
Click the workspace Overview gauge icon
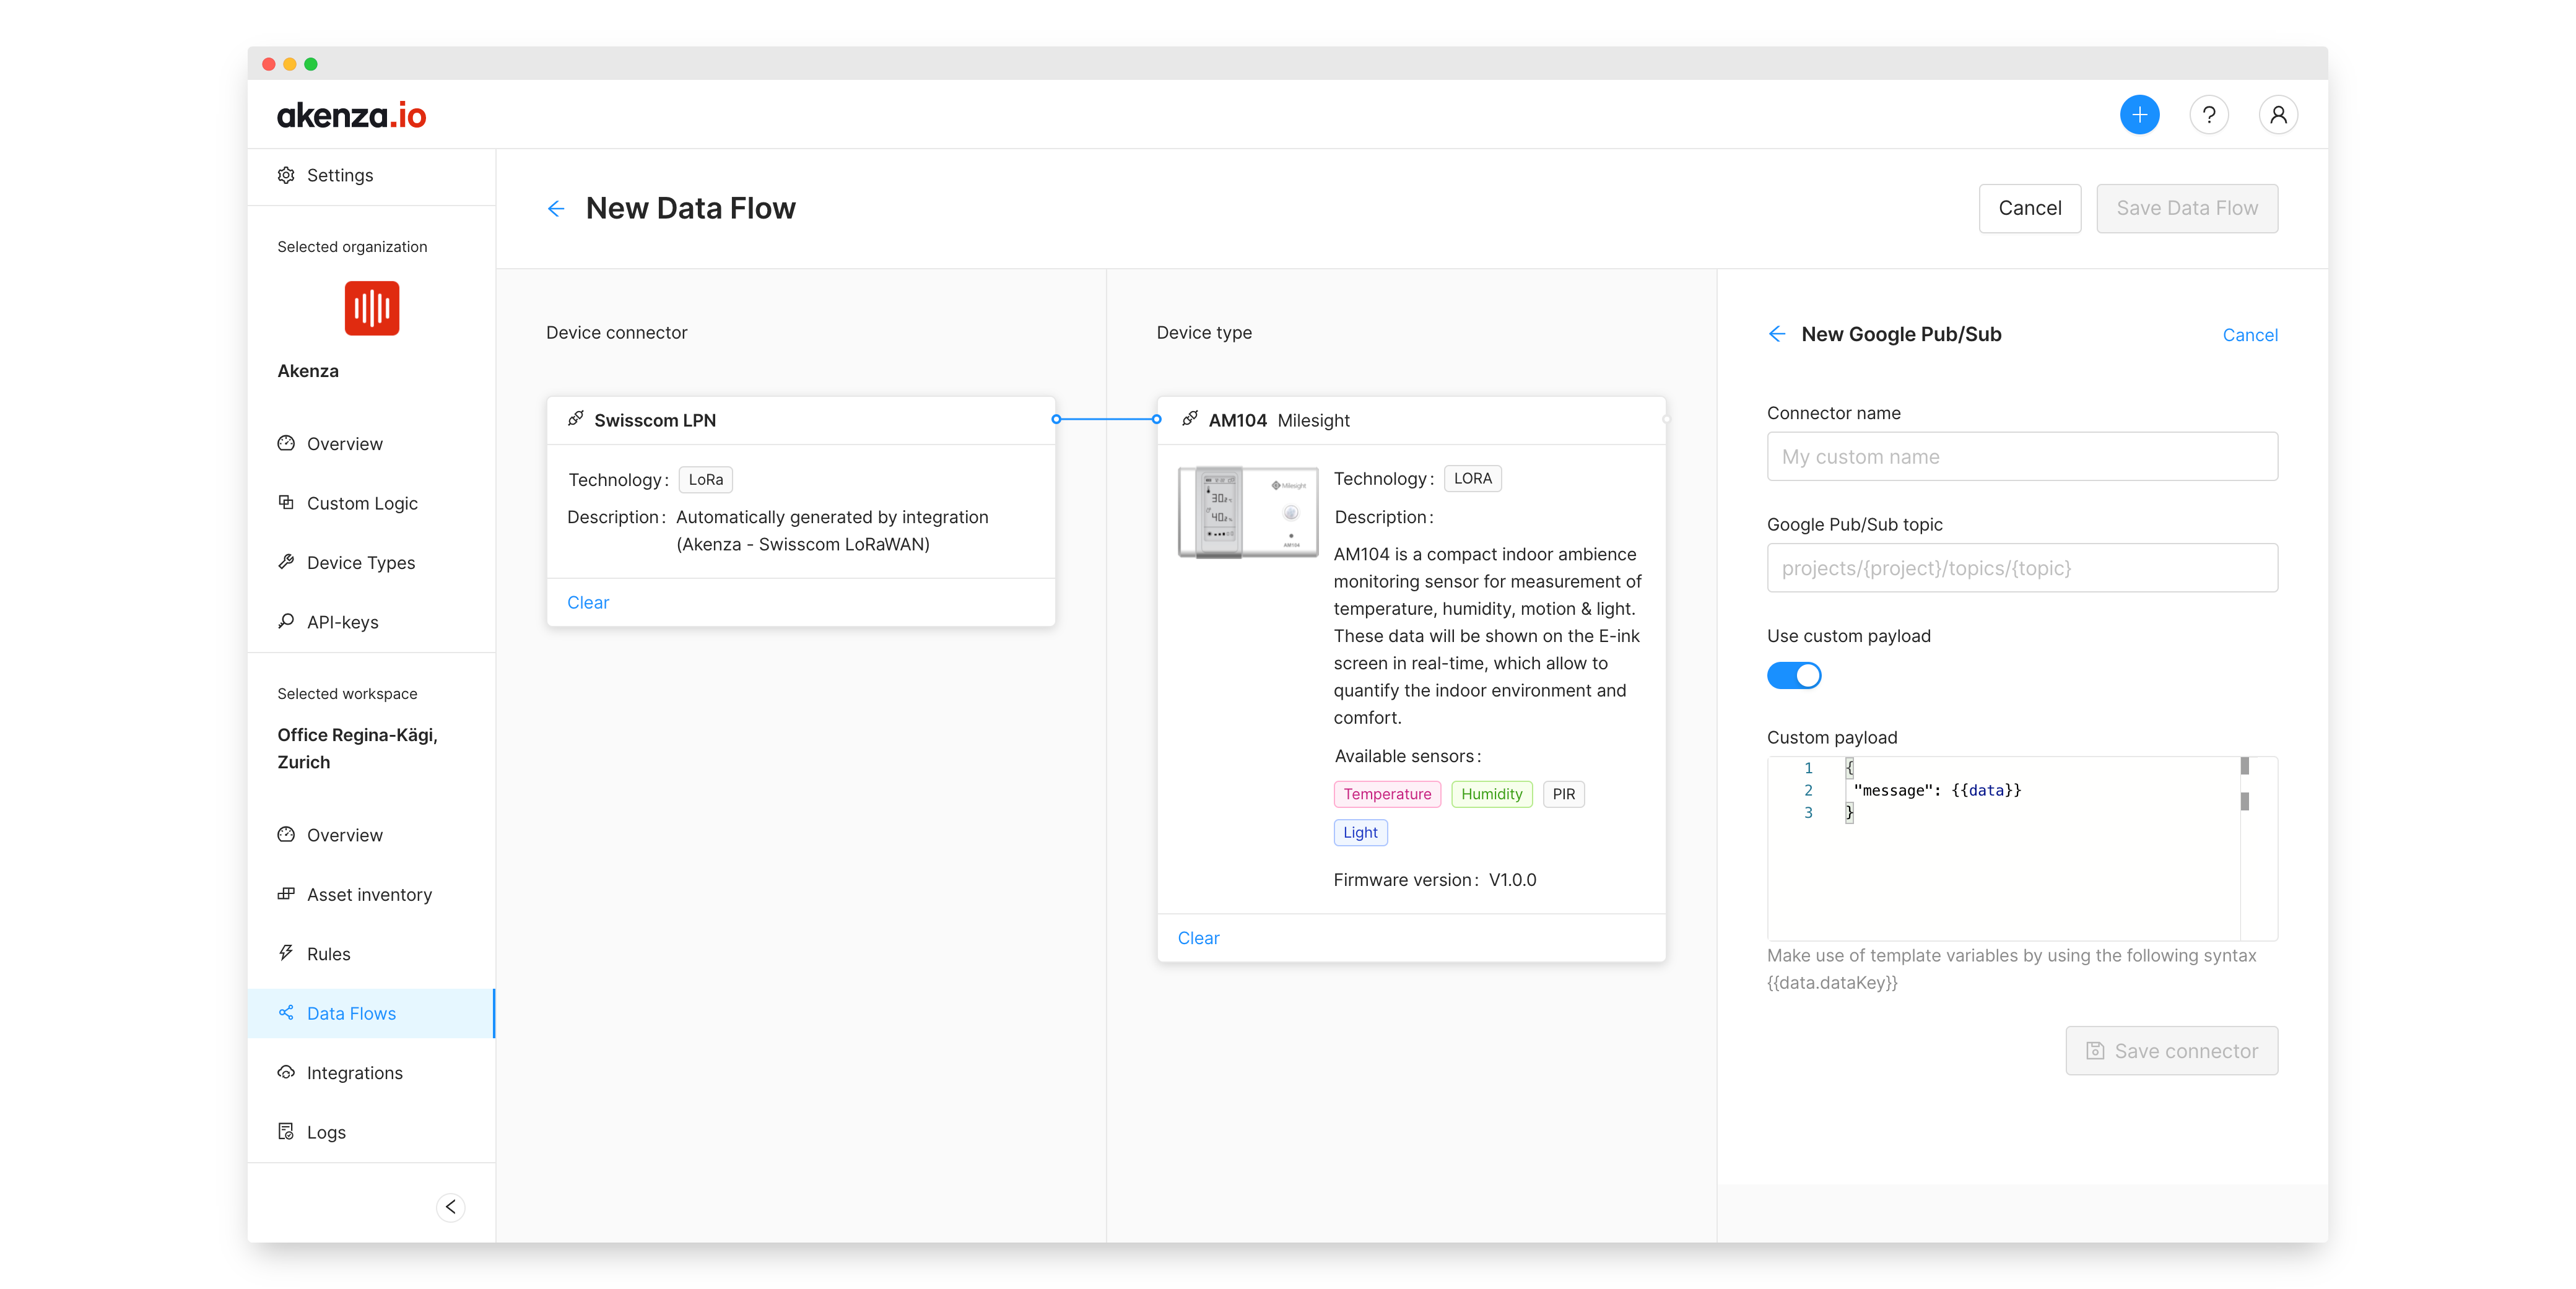click(286, 834)
